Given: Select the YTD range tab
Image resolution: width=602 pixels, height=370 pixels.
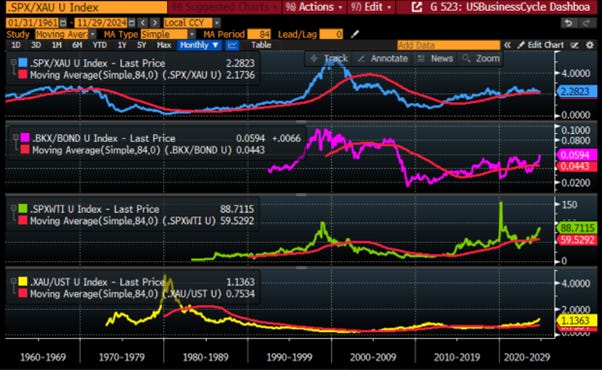Looking at the screenshot, I should (99, 45).
